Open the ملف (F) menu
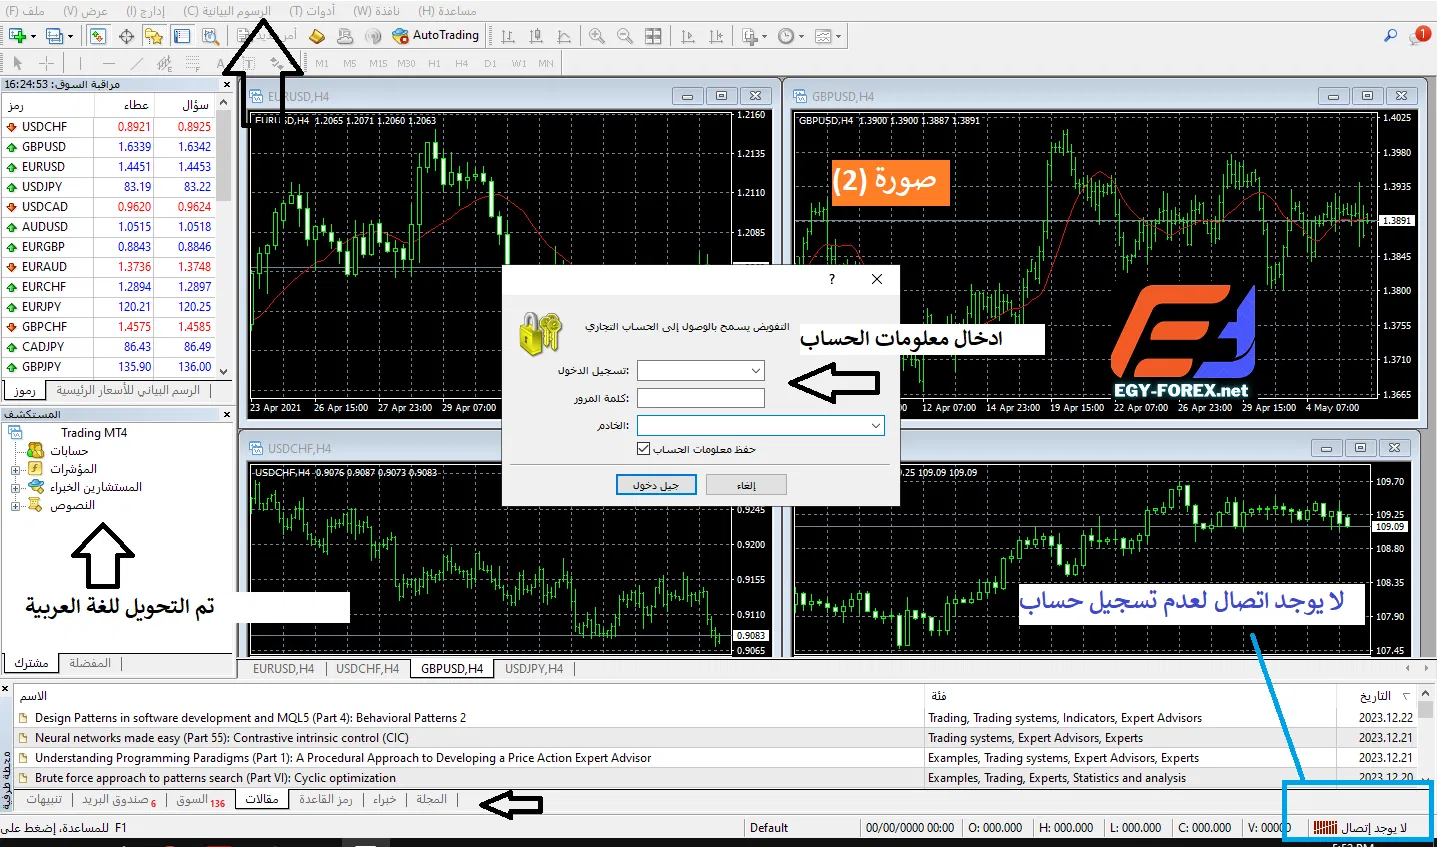This screenshot has height=847, width=1437. pos(26,10)
